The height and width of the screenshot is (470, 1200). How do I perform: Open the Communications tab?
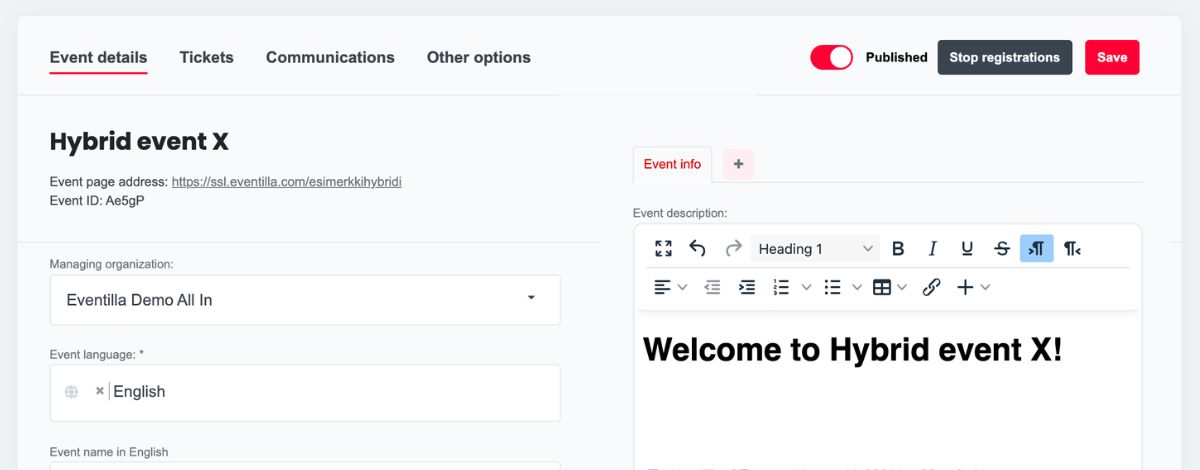(x=330, y=57)
